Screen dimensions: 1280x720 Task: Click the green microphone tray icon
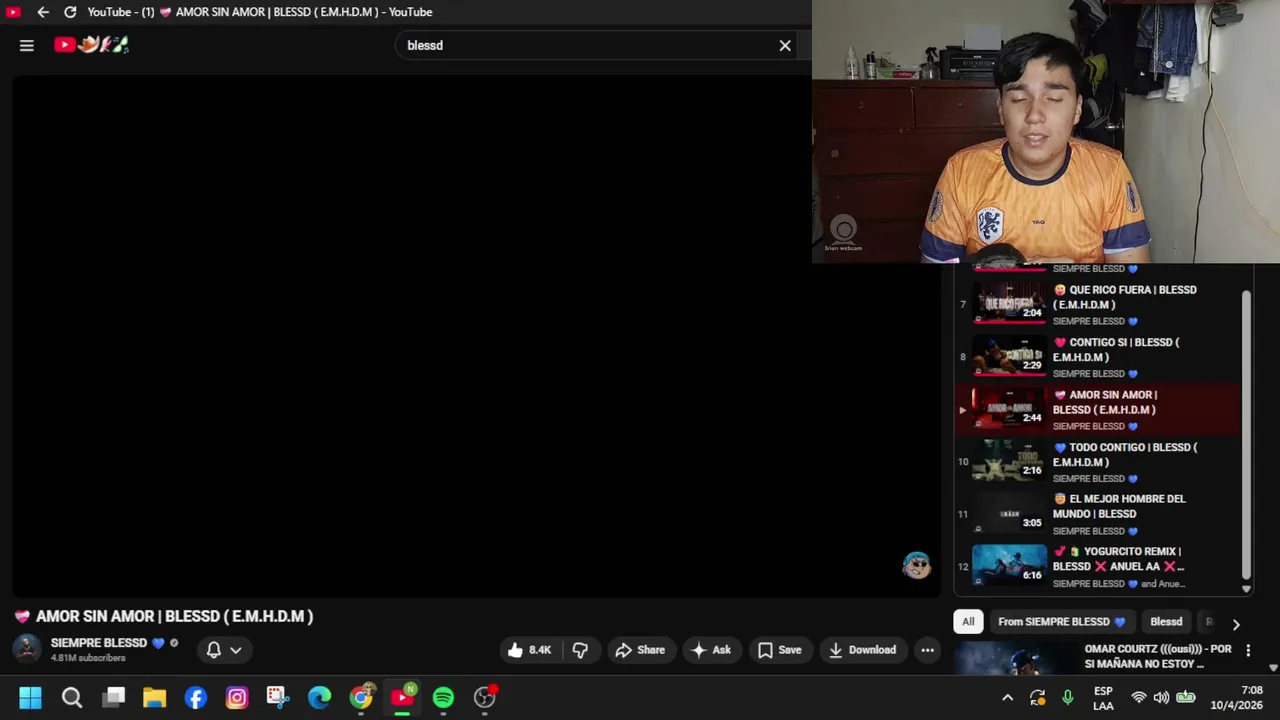point(1067,698)
